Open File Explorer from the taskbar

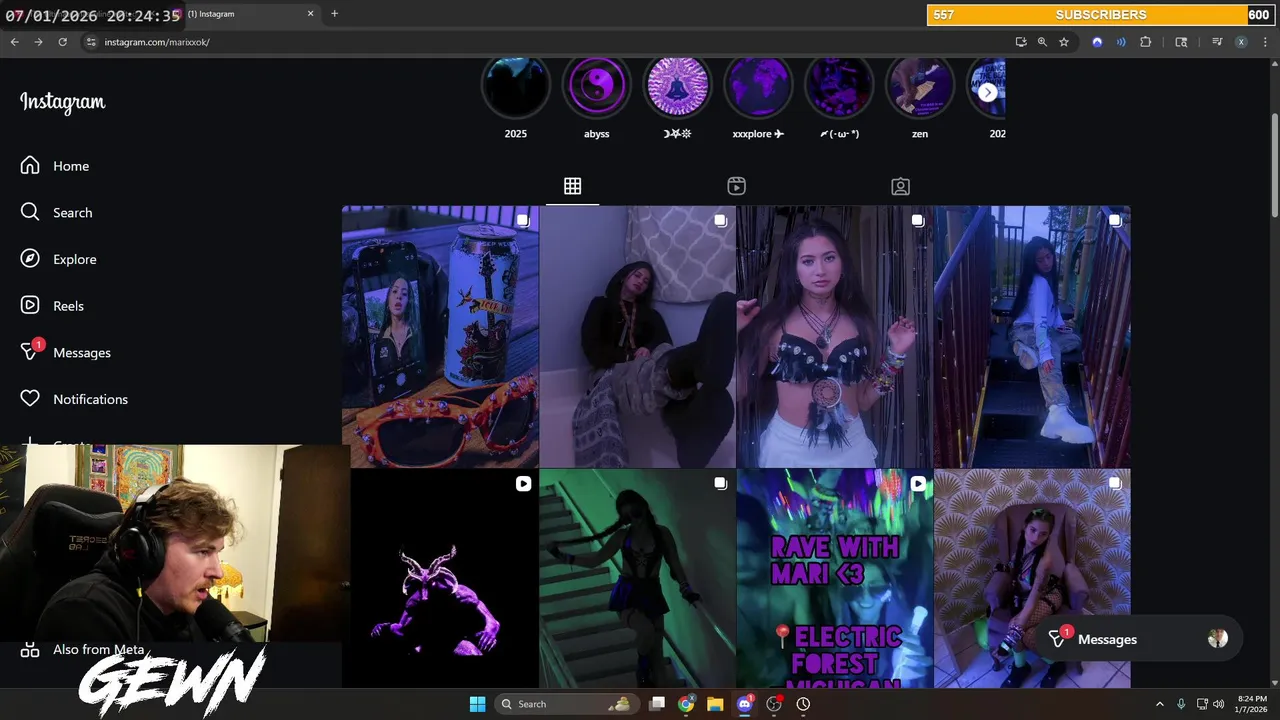coord(715,704)
